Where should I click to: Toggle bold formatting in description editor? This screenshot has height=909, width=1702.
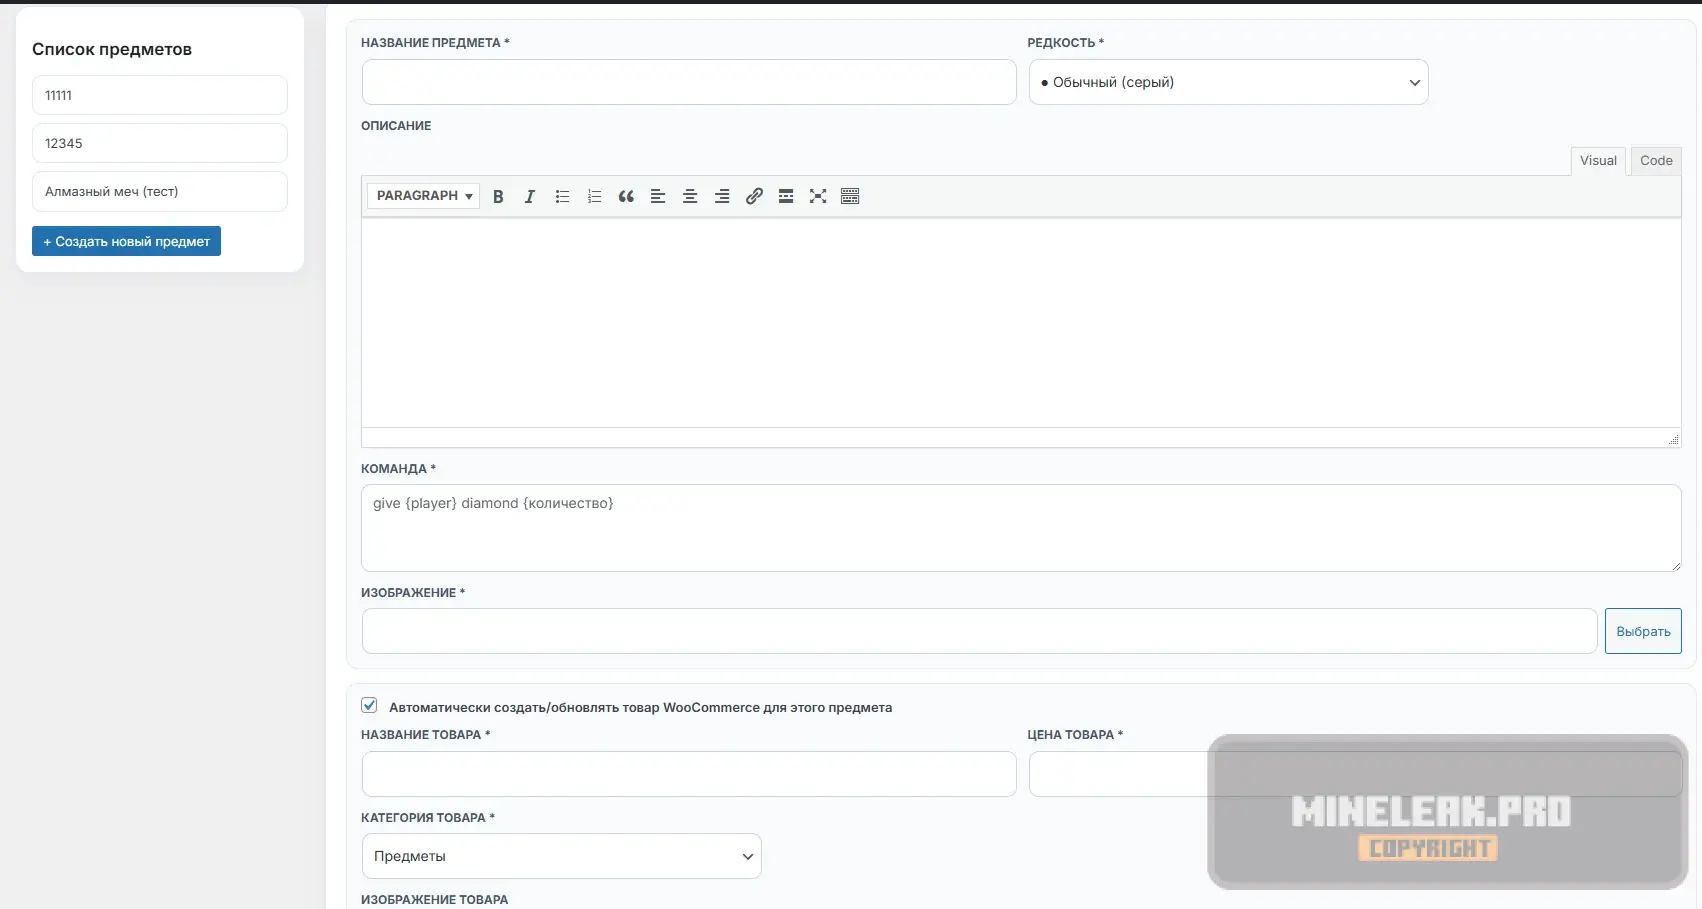click(x=498, y=196)
